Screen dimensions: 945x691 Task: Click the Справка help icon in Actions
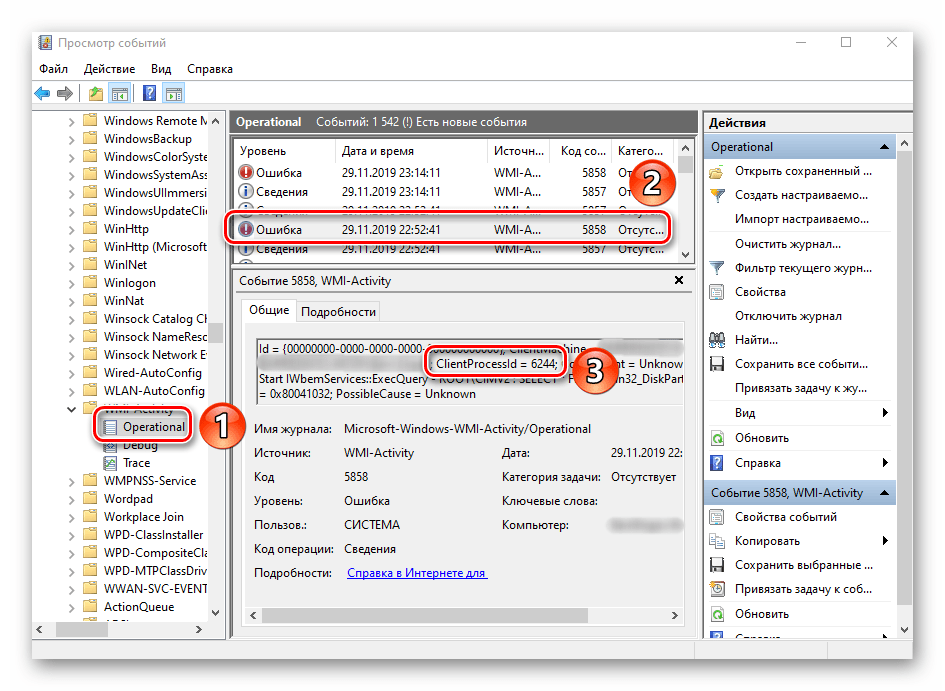coord(717,463)
